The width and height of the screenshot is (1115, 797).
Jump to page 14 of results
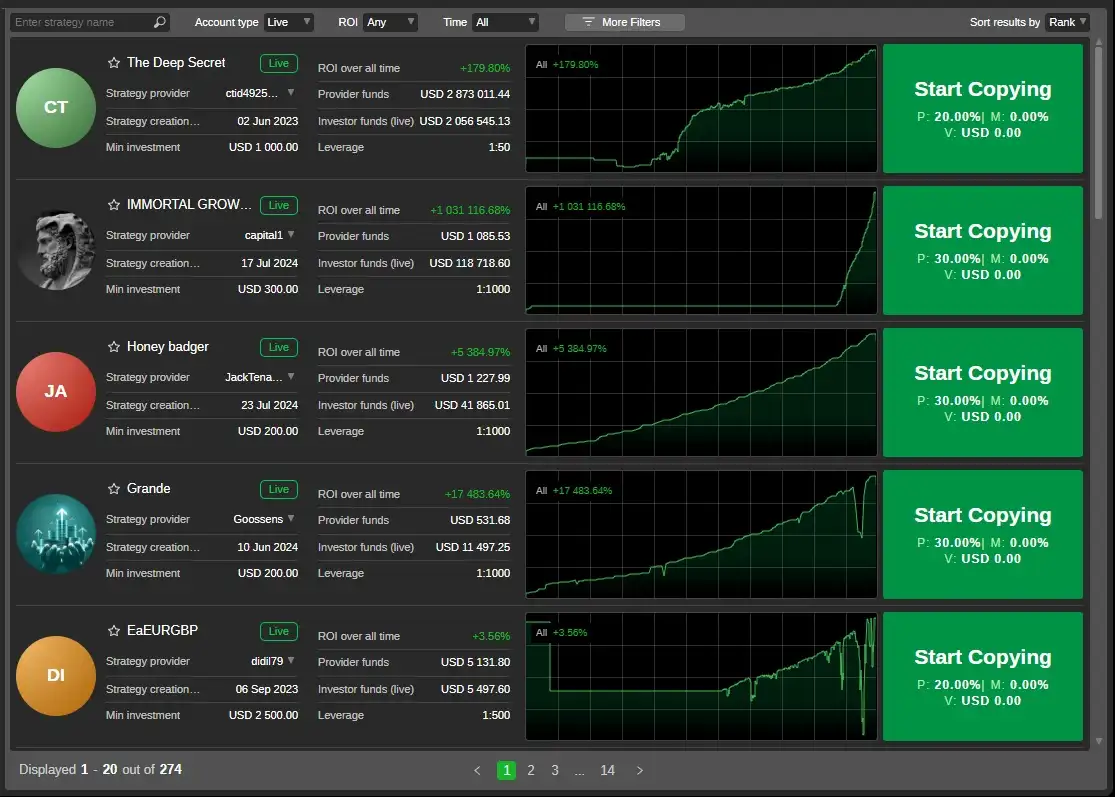click(x=607, y=770)
